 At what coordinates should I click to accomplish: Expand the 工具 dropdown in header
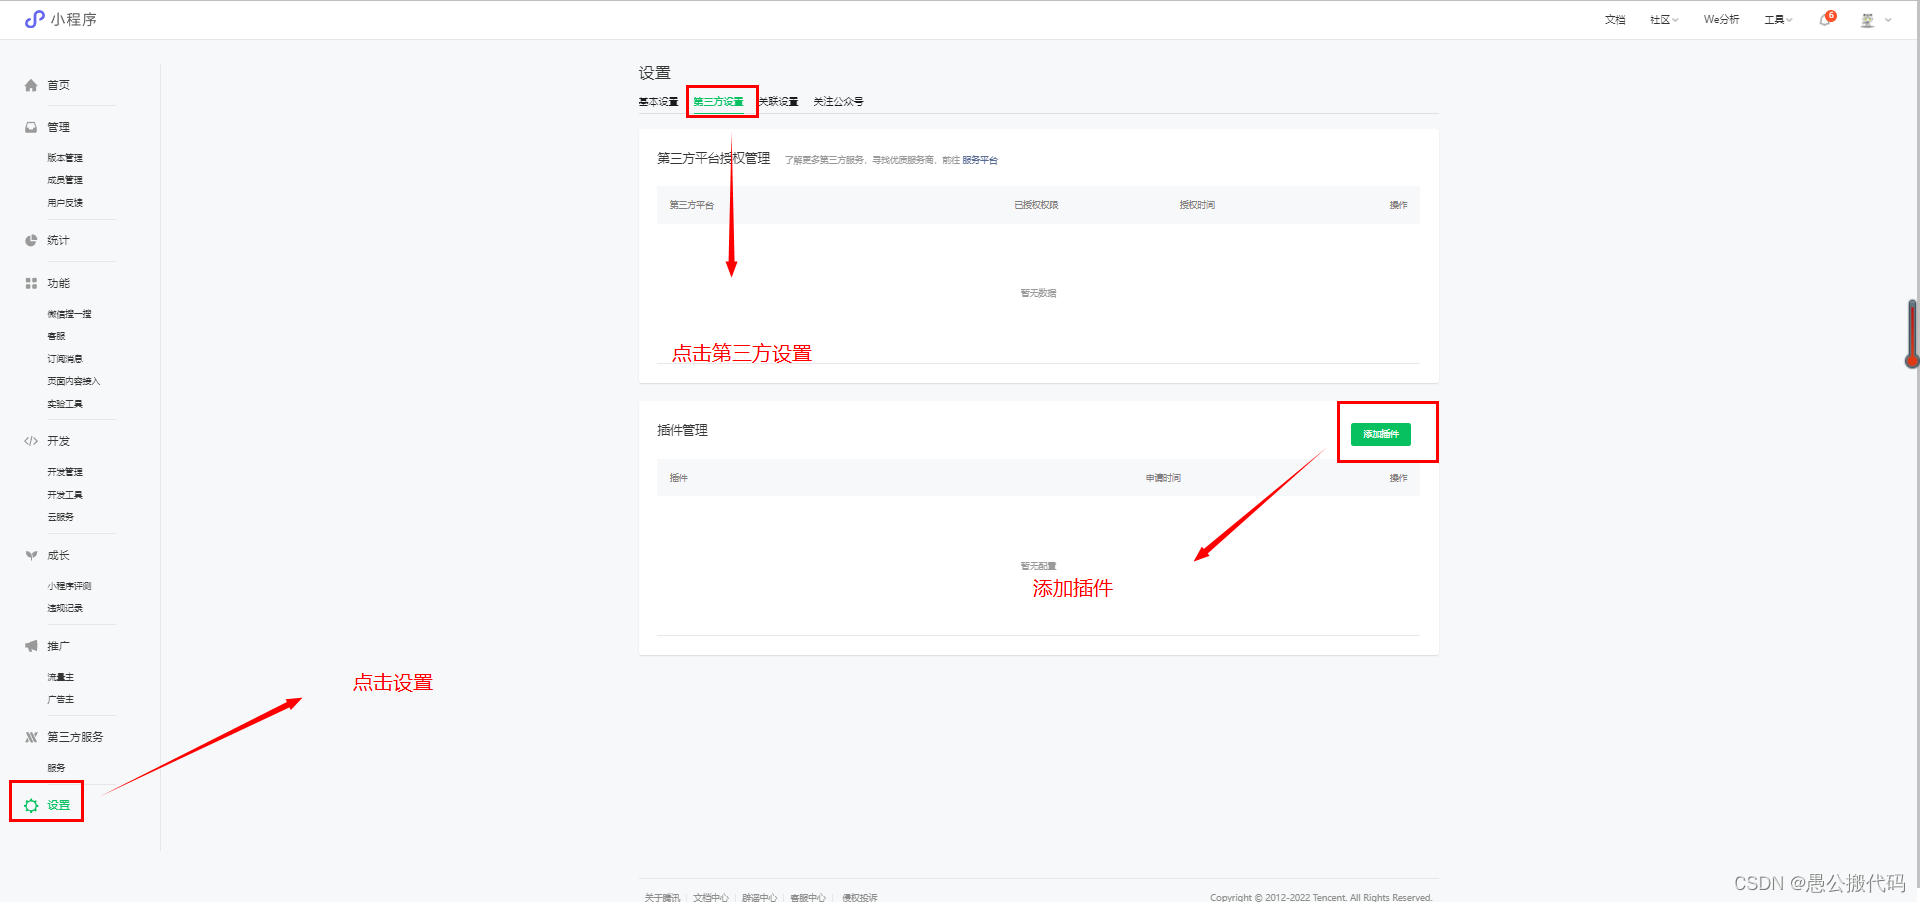(x=1778, y=19)
